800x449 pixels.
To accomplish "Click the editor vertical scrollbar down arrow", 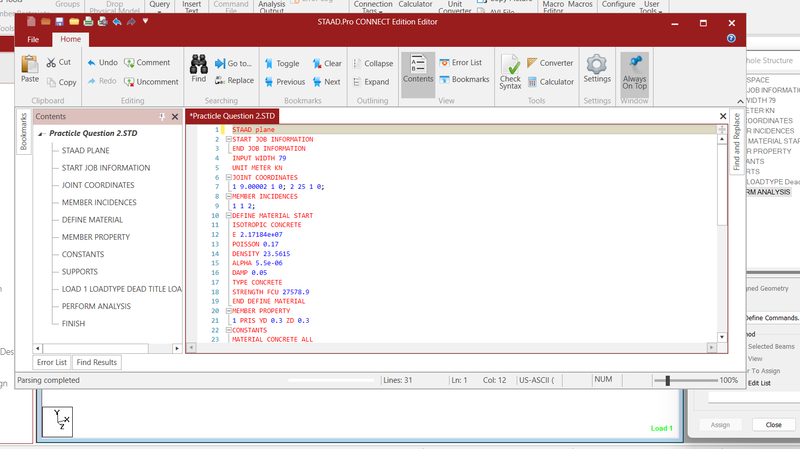I will click(x=722, y=337).
